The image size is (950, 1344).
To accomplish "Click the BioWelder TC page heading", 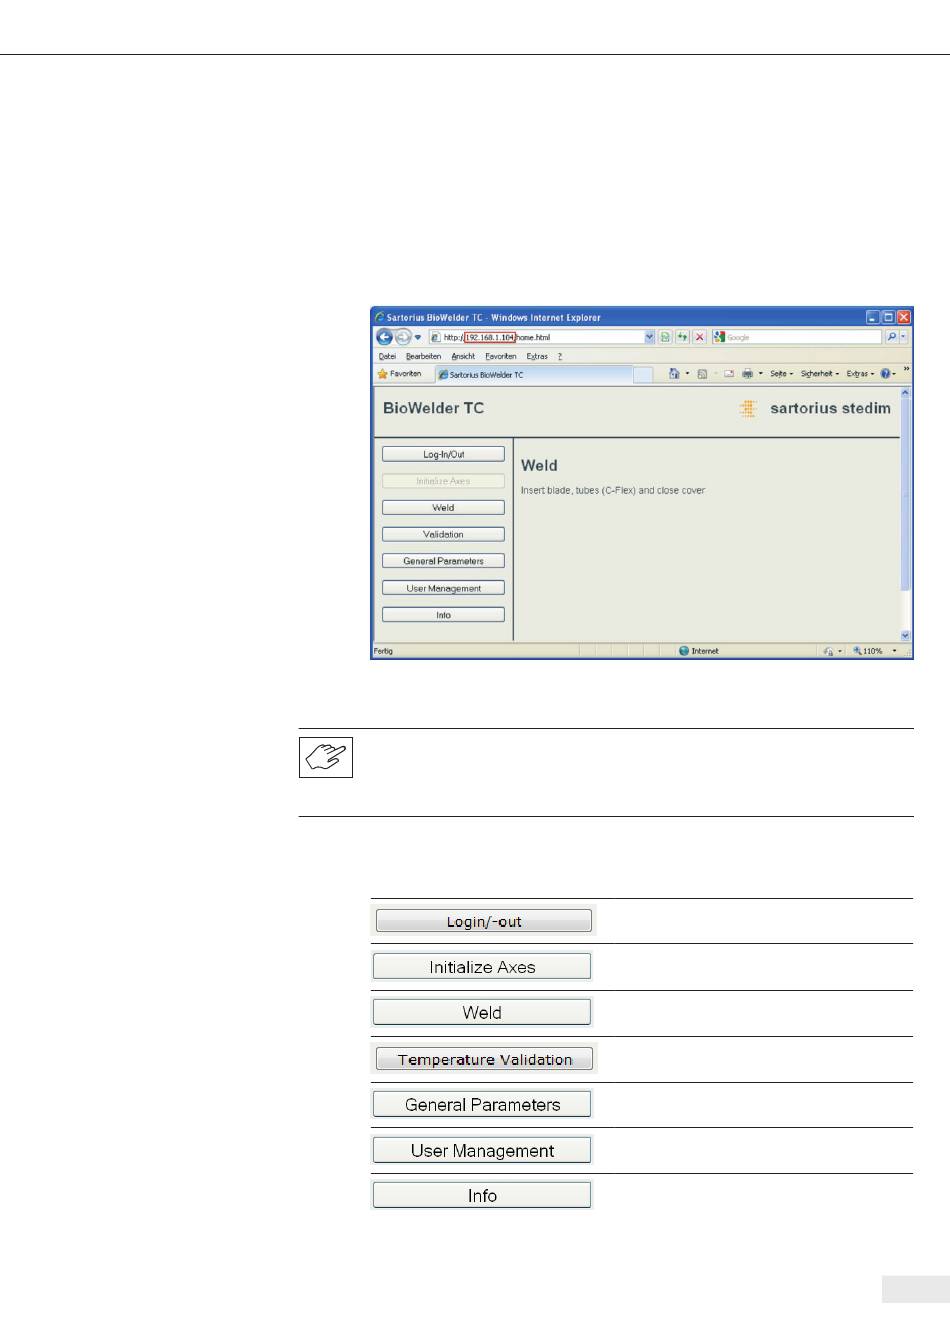I will pyautogui.click(x=433, y=408).
